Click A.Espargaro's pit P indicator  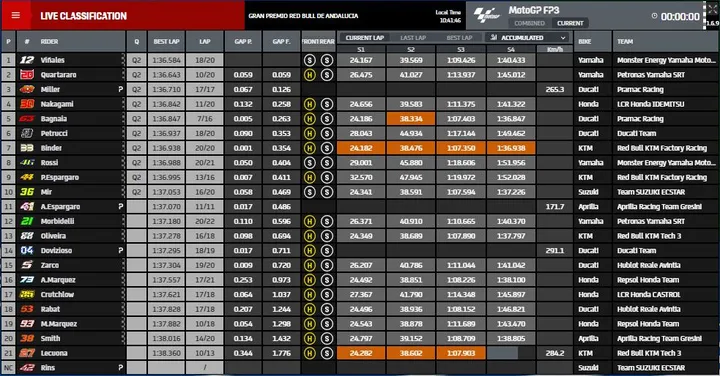click(x=120, y=207)
